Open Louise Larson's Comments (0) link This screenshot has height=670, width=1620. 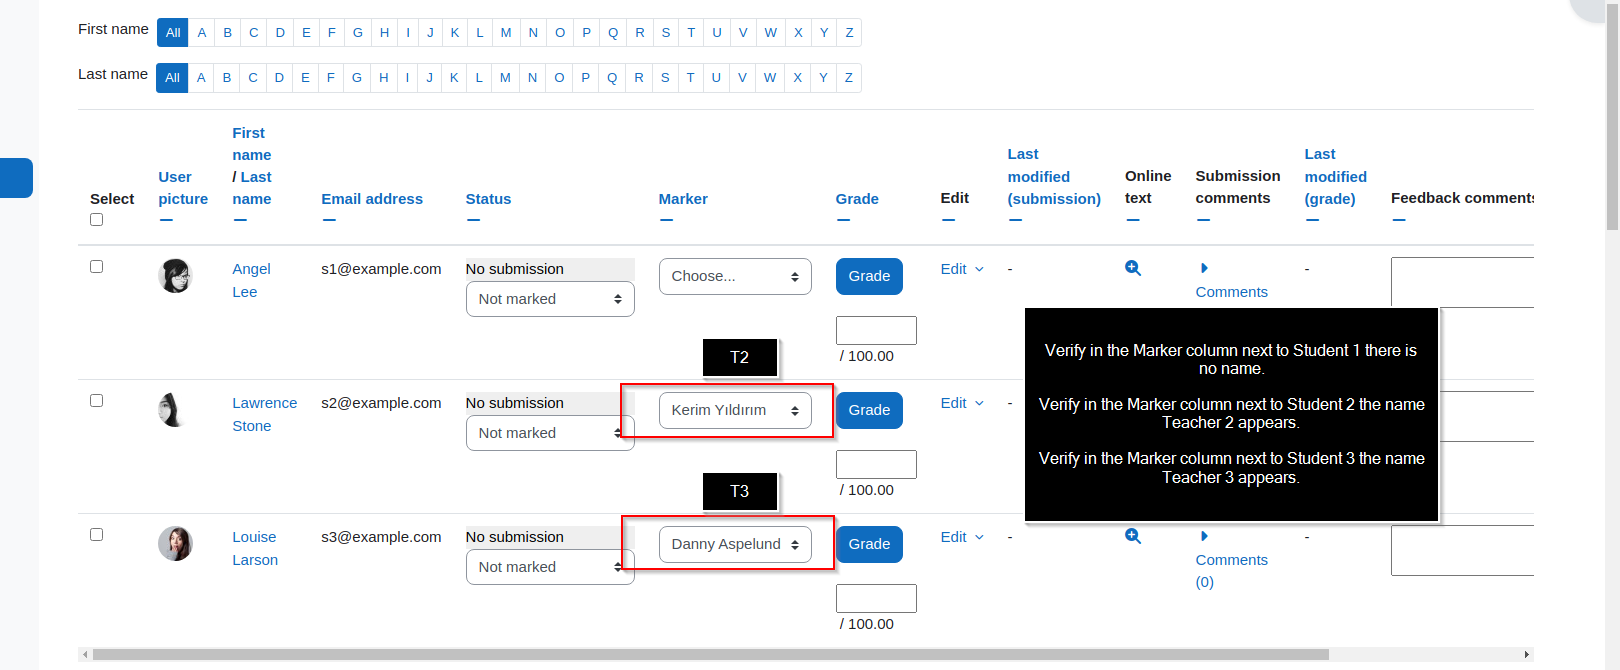pos(1231,571)
